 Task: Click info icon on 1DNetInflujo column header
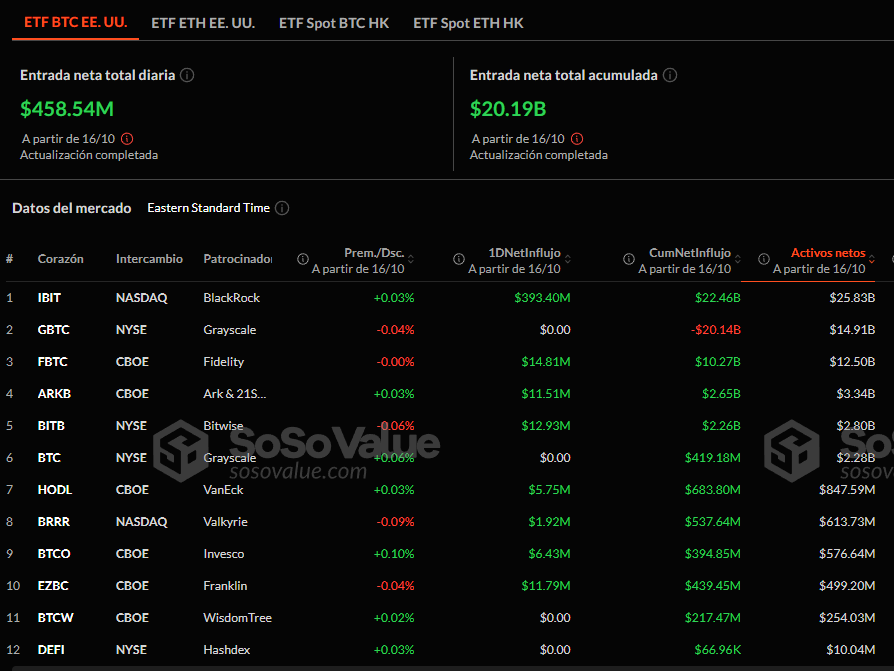(x=458, y=259)
